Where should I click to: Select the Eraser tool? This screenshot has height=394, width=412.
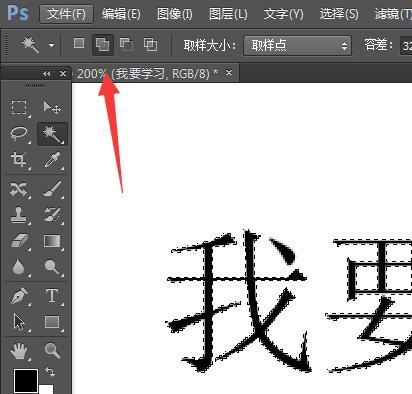(x=19, y=241)
